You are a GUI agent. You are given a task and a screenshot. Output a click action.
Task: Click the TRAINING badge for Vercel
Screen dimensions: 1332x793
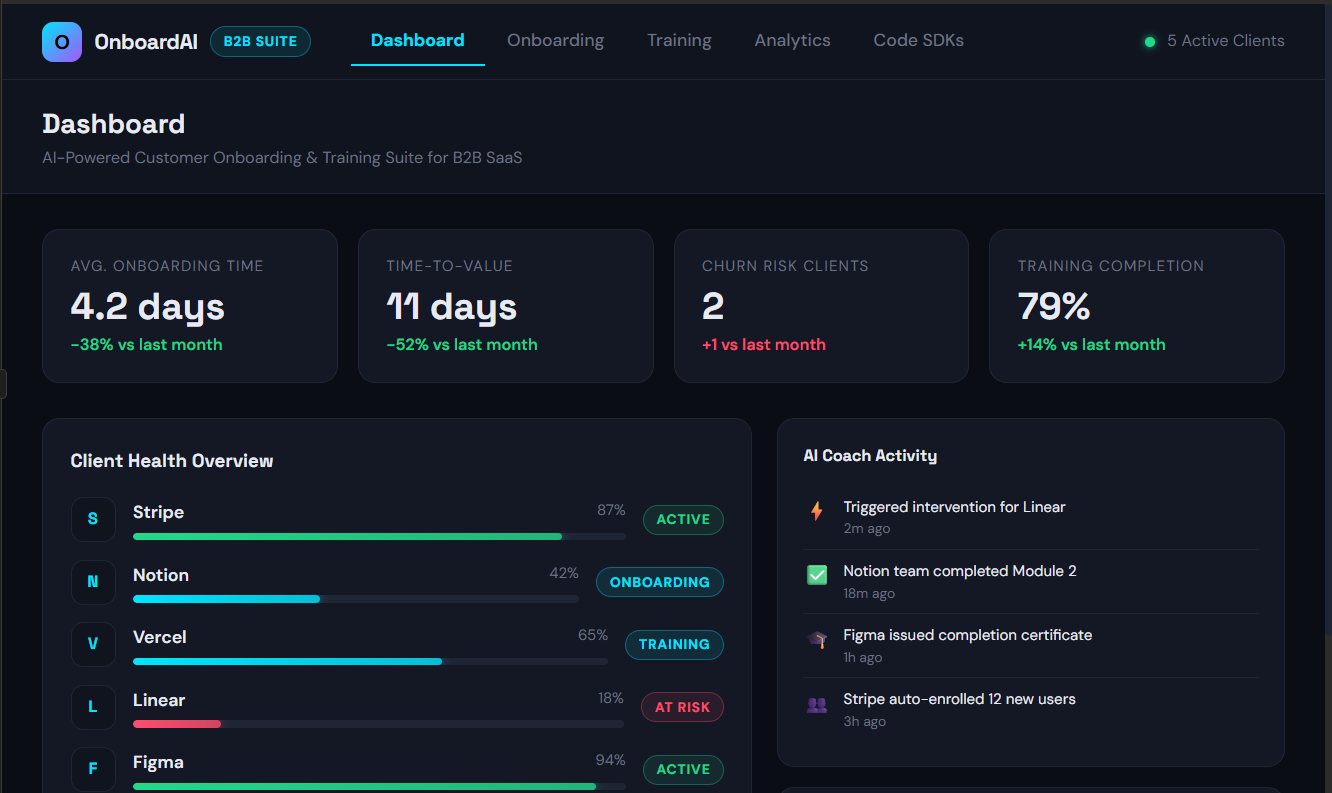point(674,645)
